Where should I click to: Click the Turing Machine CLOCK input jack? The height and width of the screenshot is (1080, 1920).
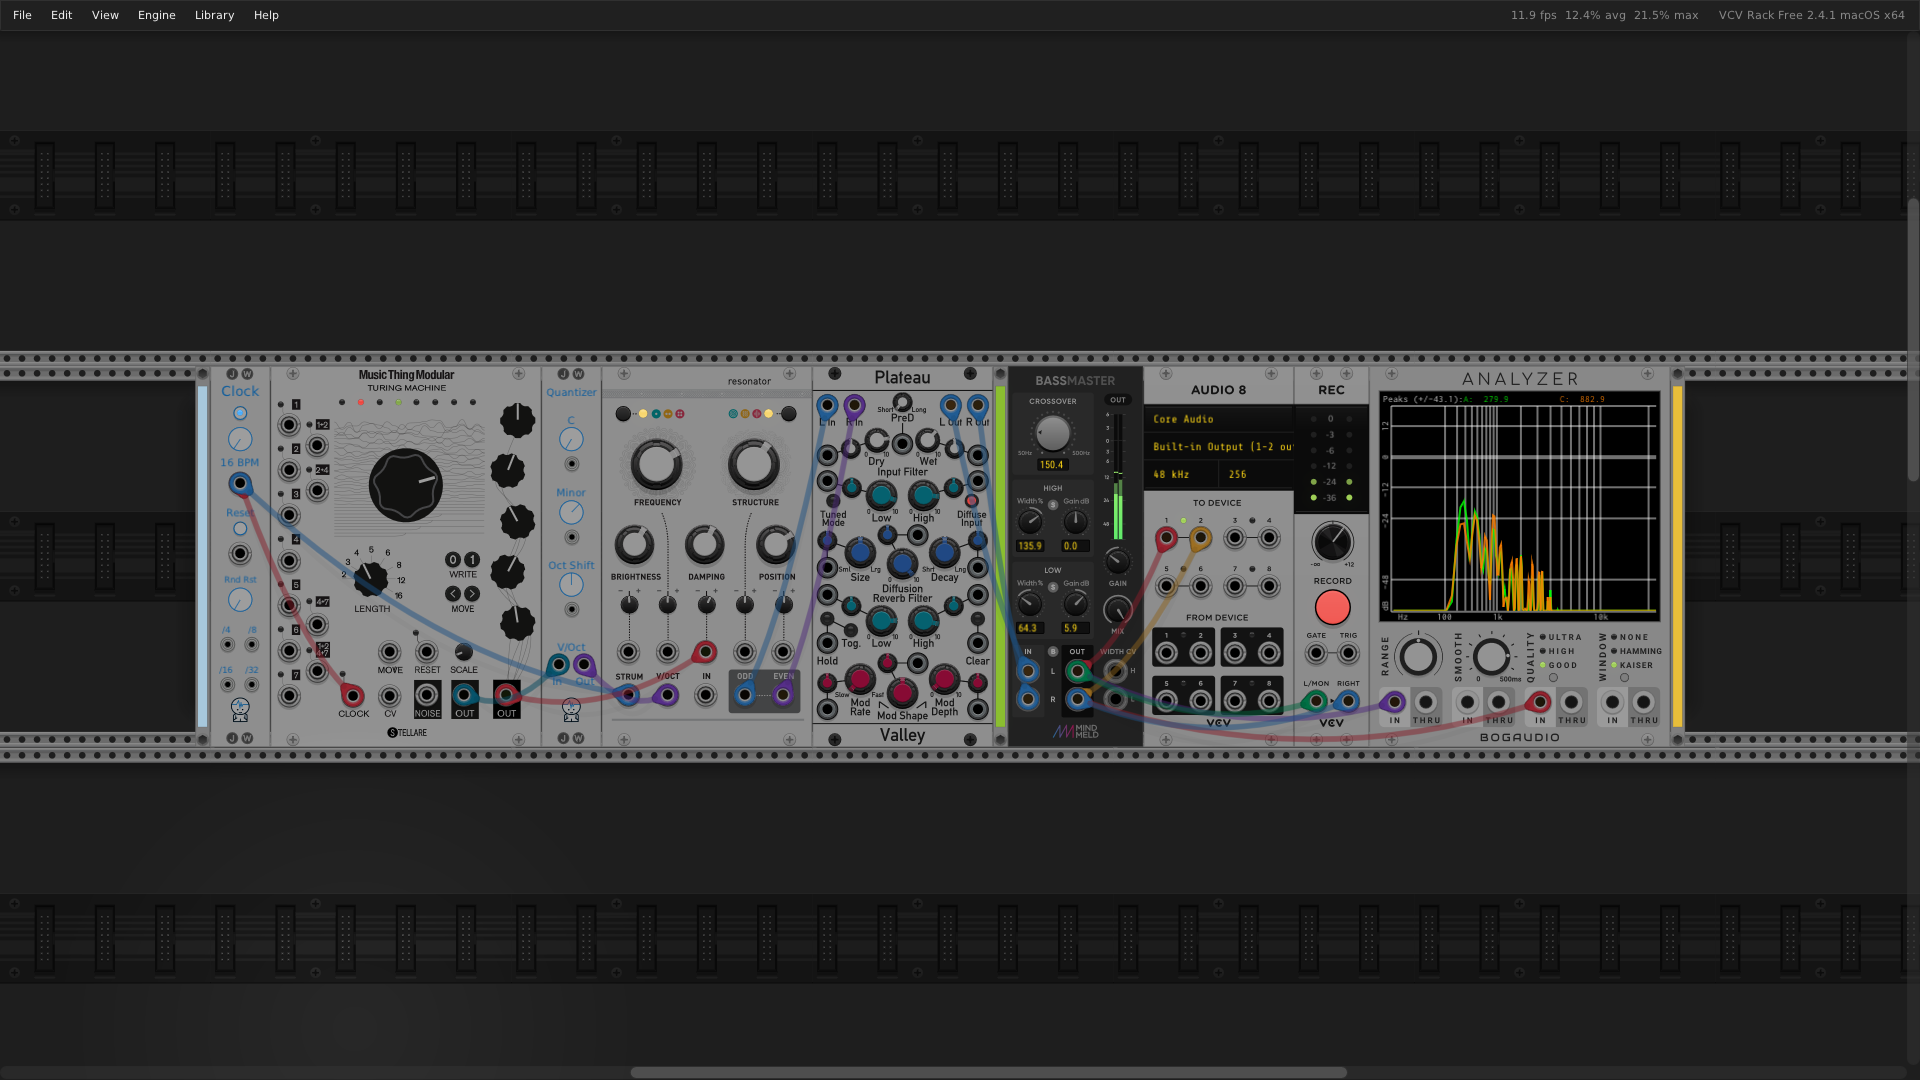tap(352, 694)
